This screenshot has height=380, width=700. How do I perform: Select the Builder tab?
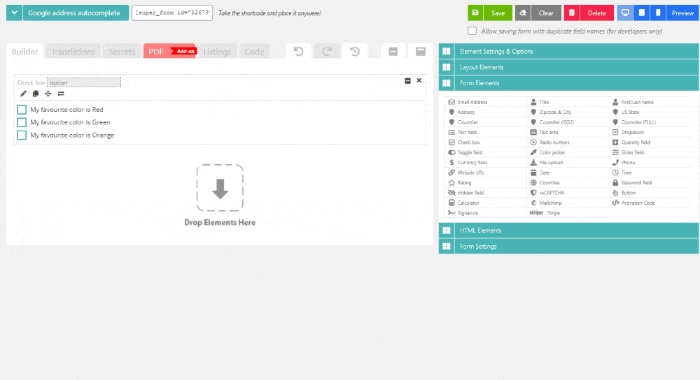click(x=25, y=51)
